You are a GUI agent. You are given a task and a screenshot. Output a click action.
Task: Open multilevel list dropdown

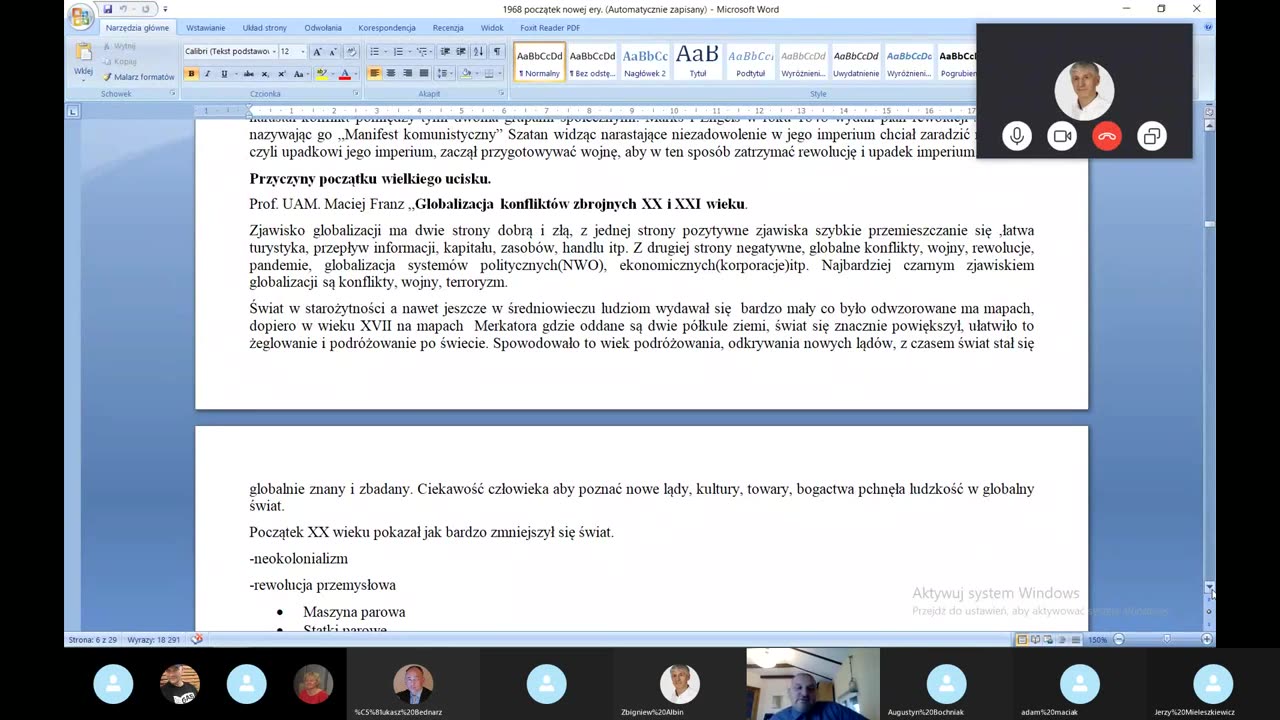point(431,51)
